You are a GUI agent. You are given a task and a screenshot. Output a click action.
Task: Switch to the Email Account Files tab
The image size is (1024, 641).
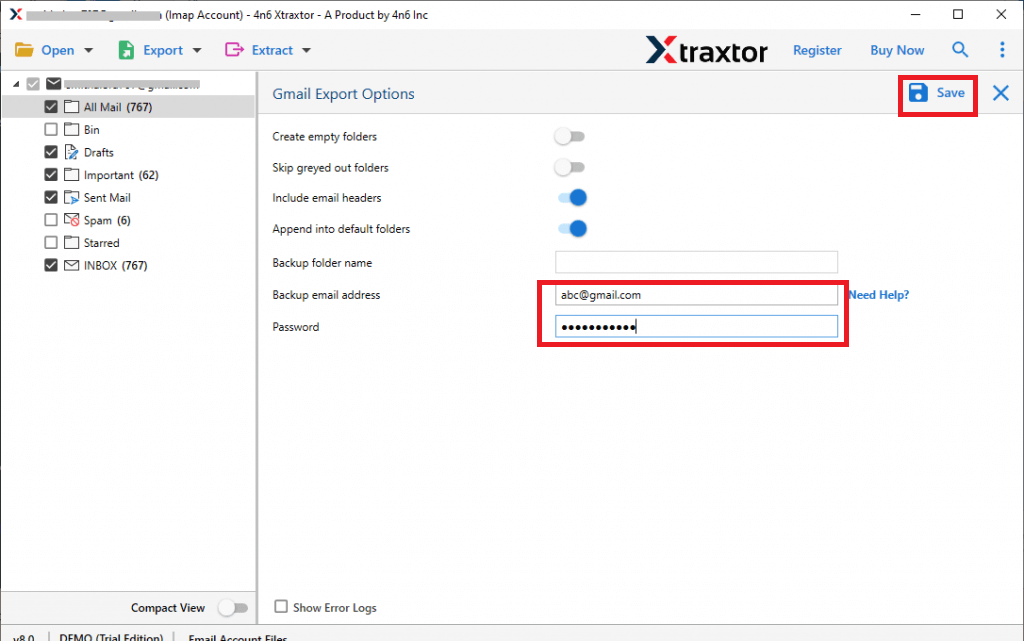[x=238, y=637]
